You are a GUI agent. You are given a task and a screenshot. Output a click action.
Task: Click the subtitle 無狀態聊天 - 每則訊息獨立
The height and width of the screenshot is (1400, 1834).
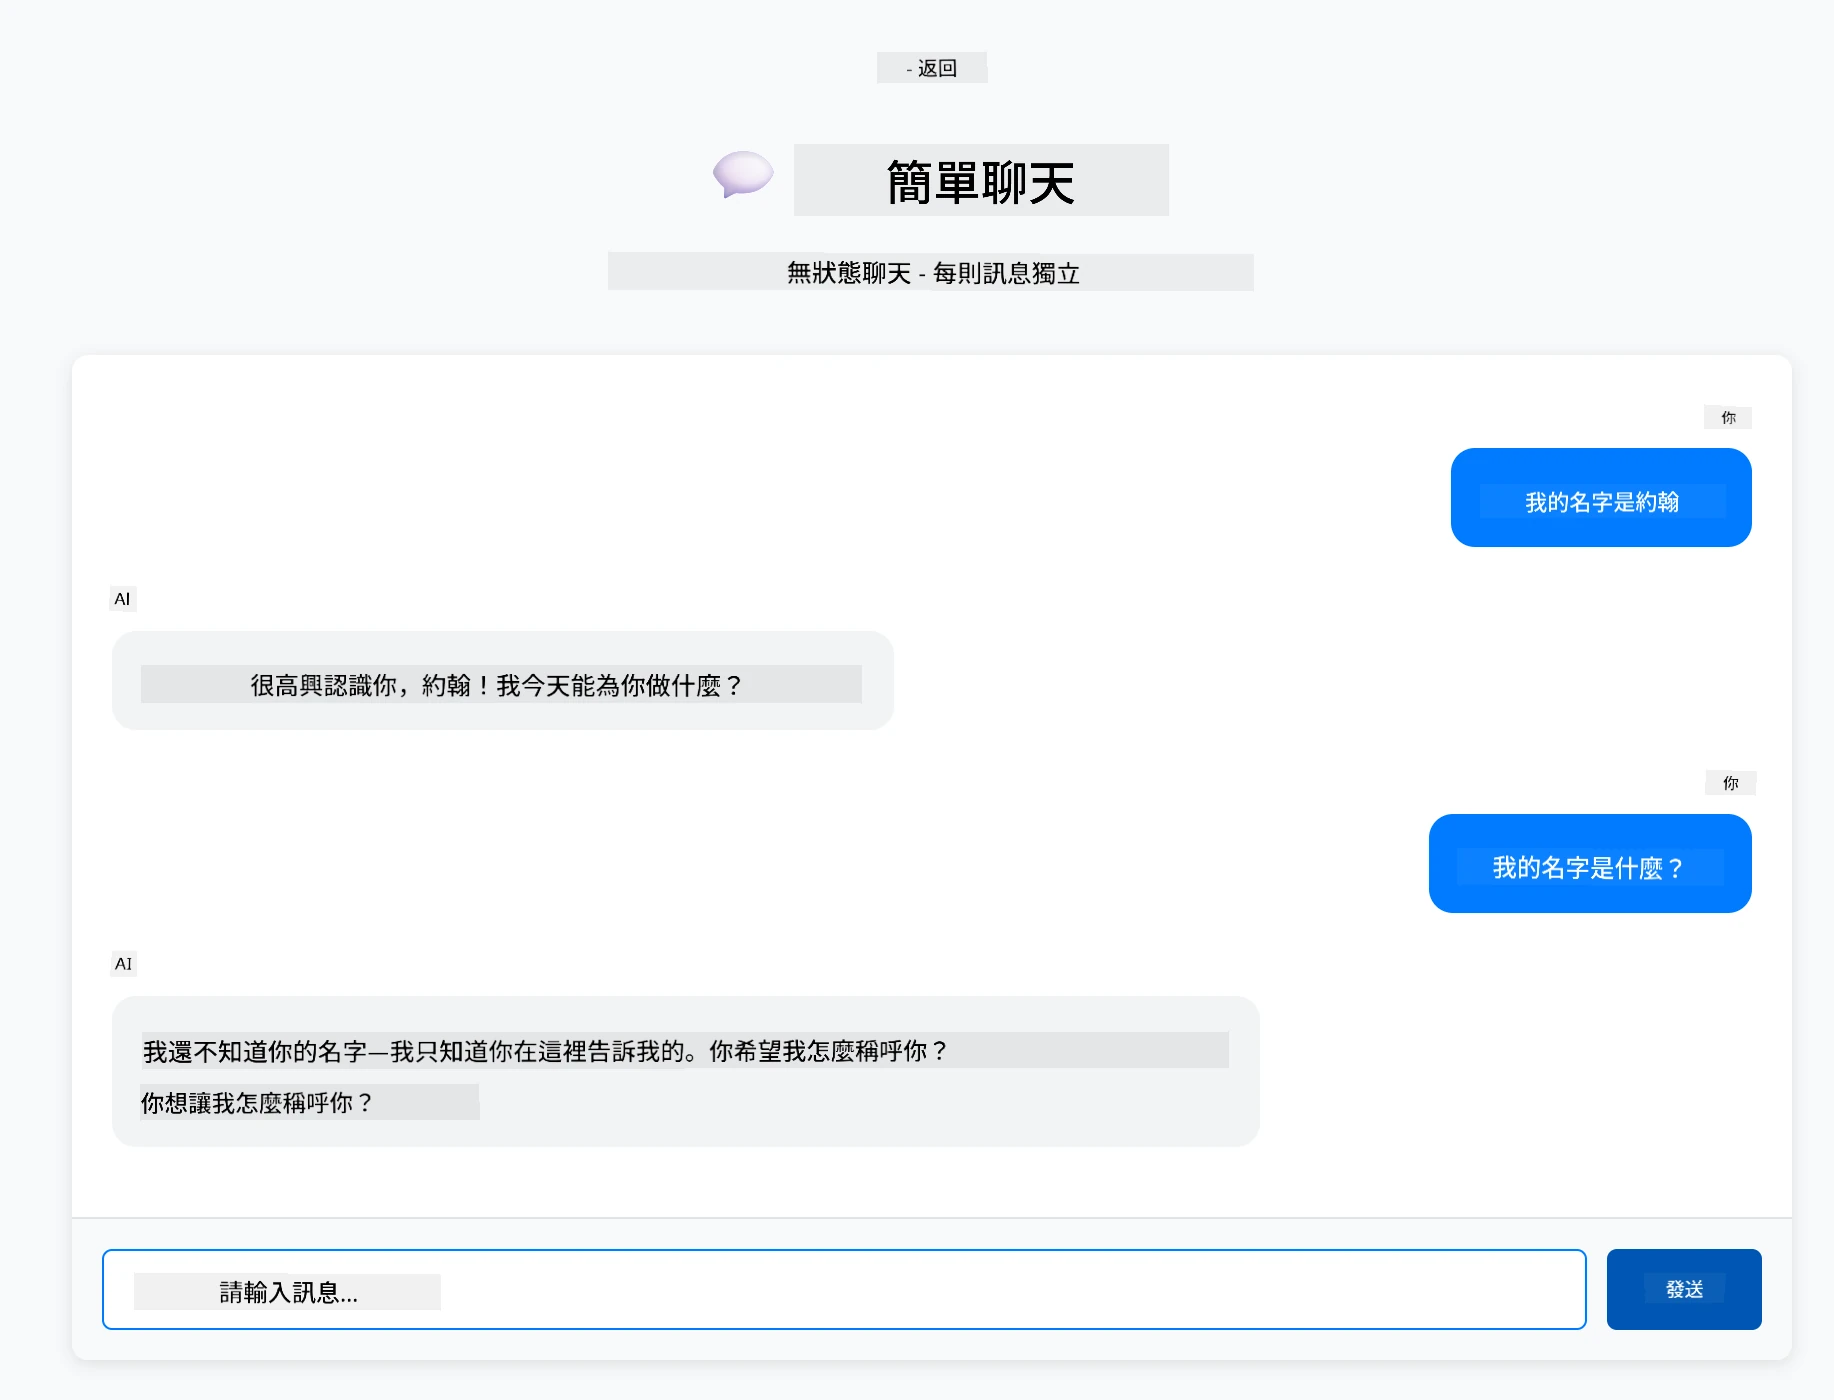(931, 272)
